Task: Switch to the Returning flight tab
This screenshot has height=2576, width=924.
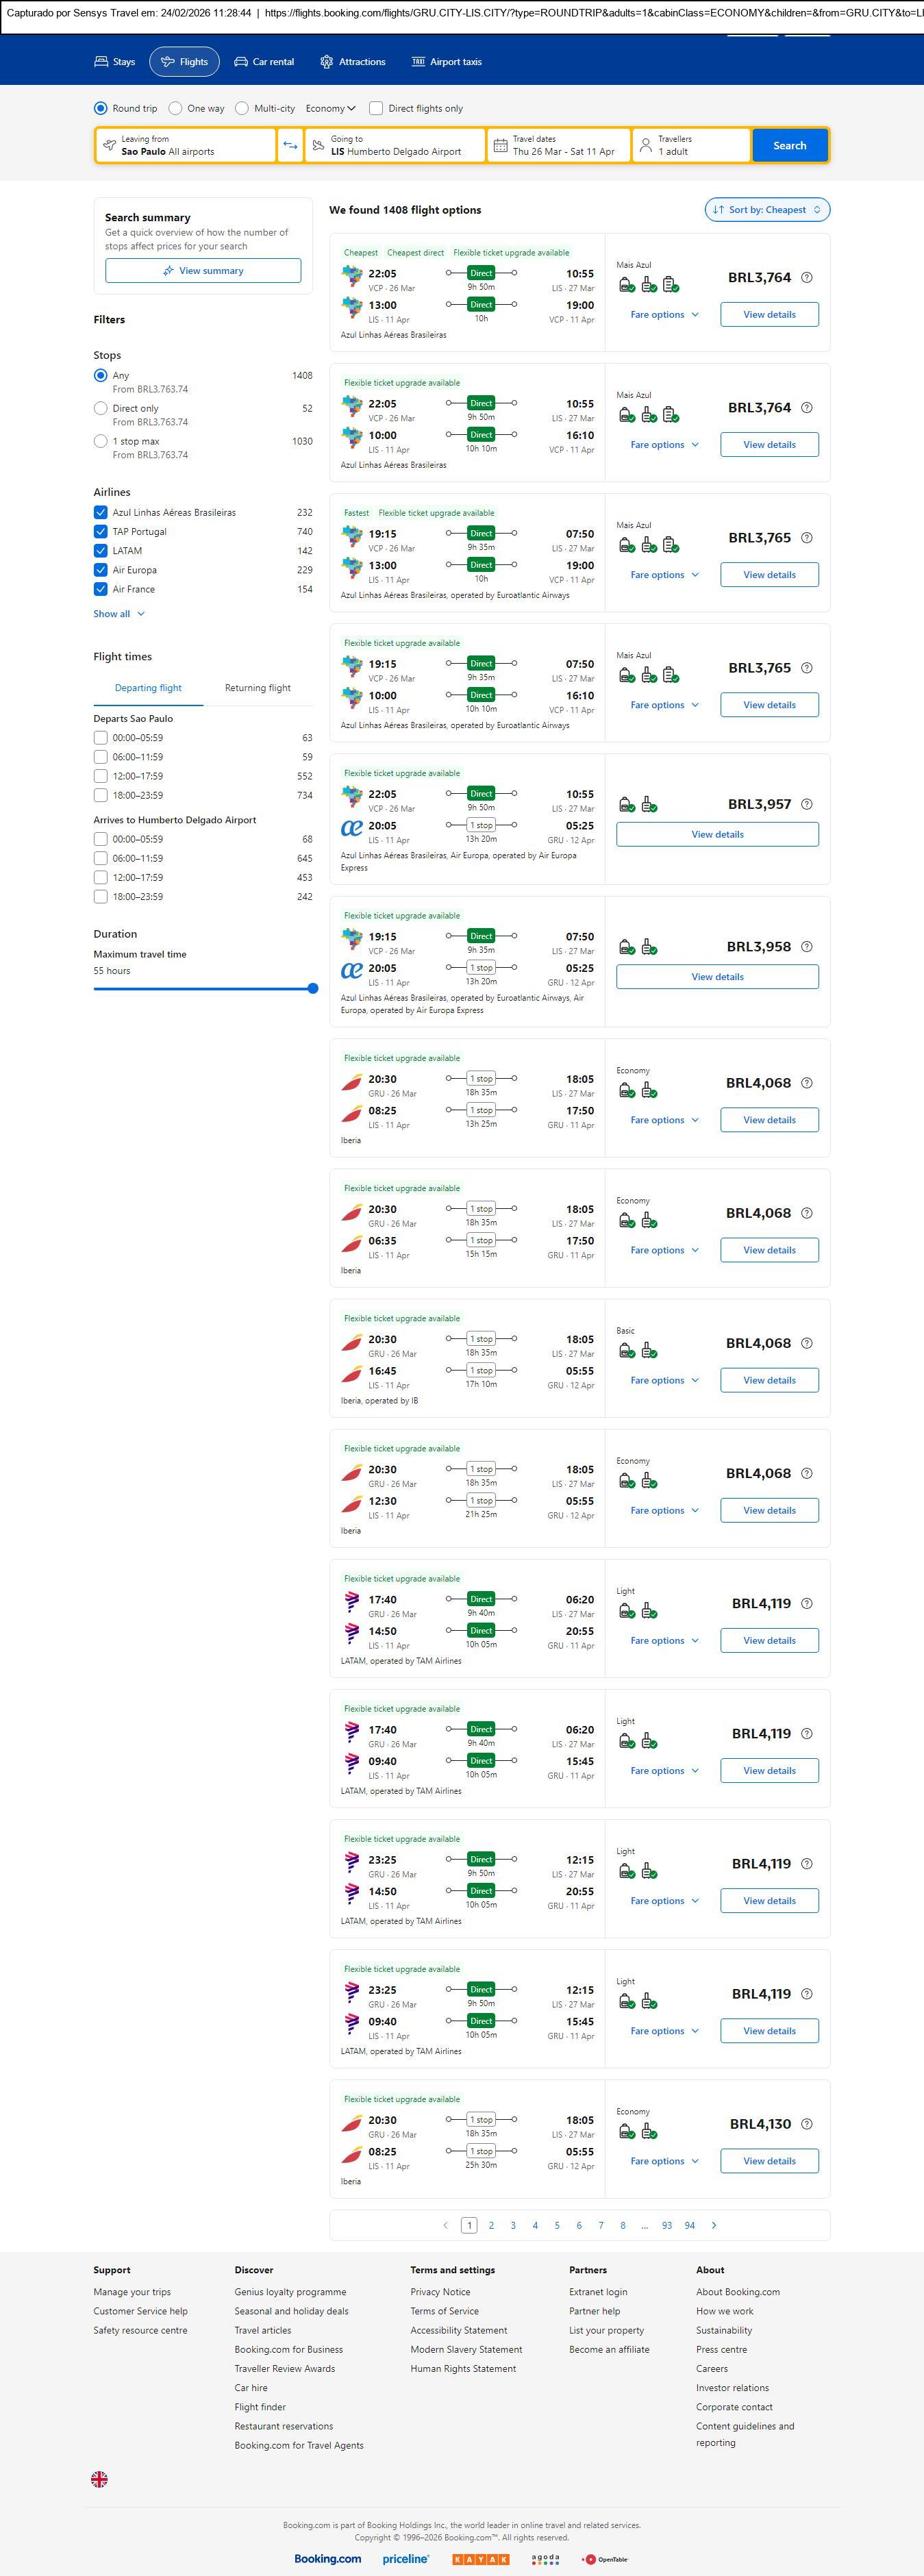Action: click(257, 688)
